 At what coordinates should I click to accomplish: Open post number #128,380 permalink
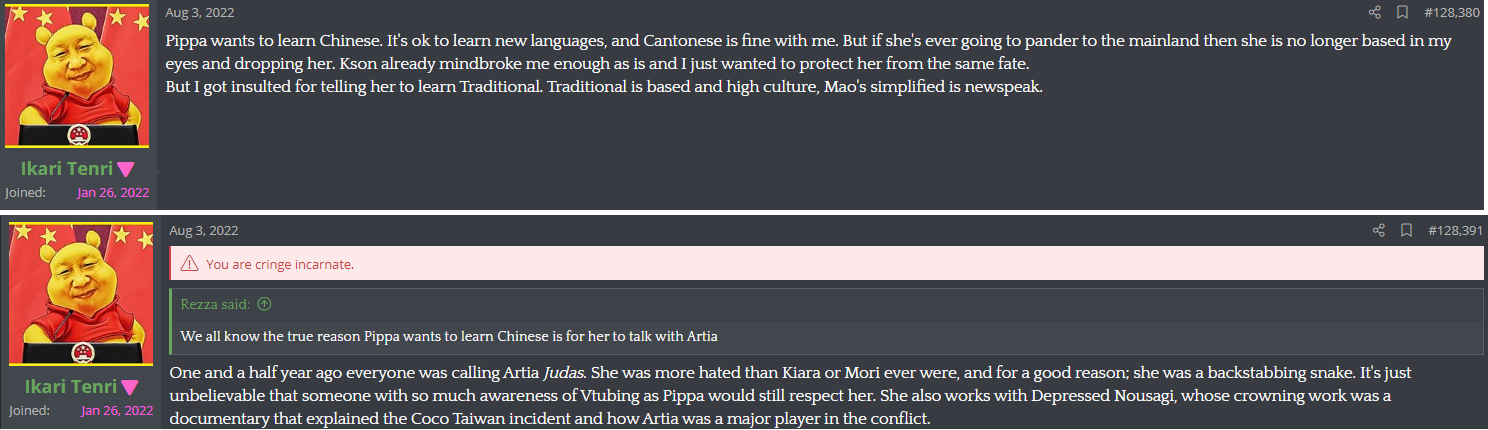(1451, 12)
